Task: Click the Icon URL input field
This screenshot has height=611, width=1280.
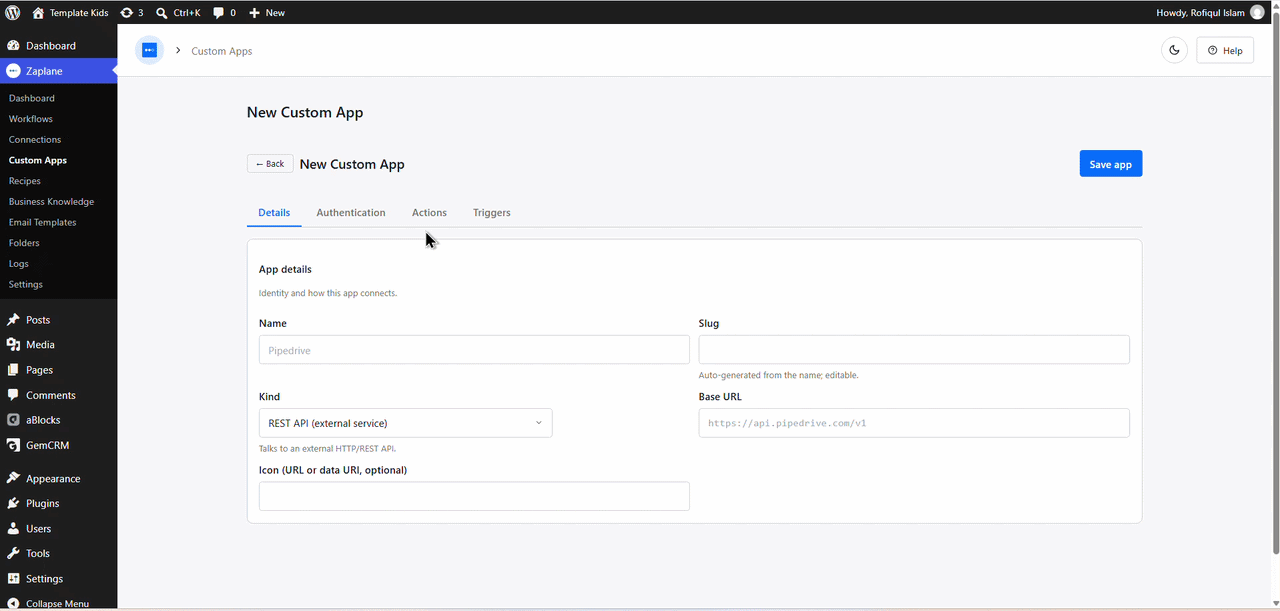Action: (474, 496)
